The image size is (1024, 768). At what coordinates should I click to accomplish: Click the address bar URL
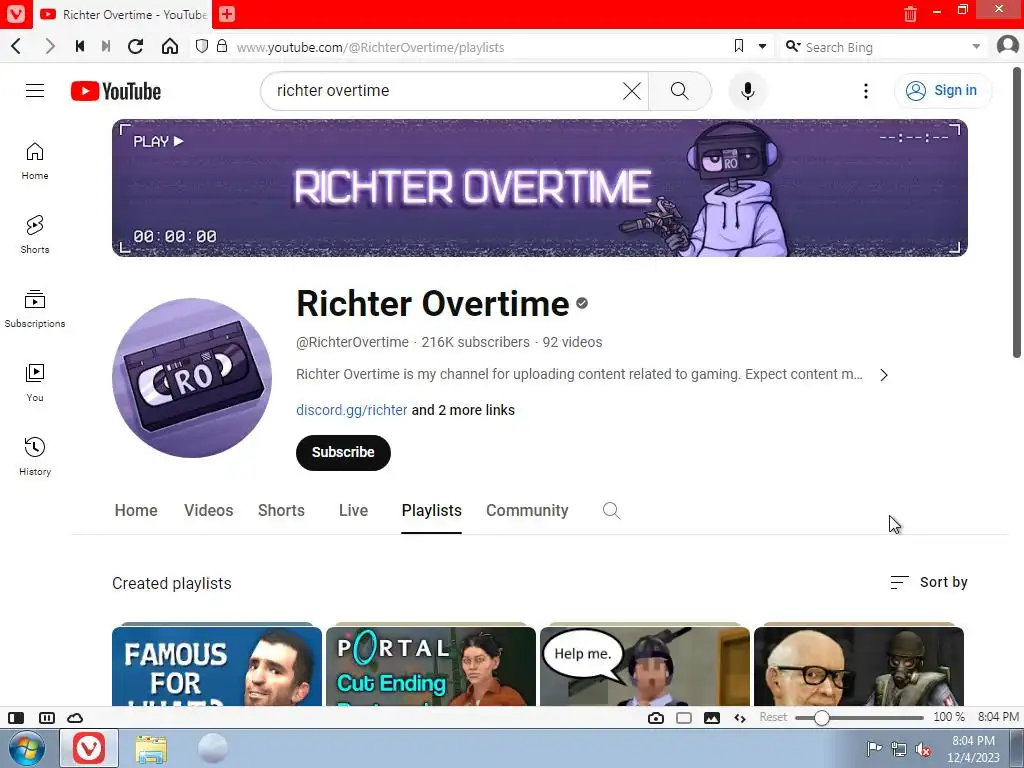[x=370, y=47]
